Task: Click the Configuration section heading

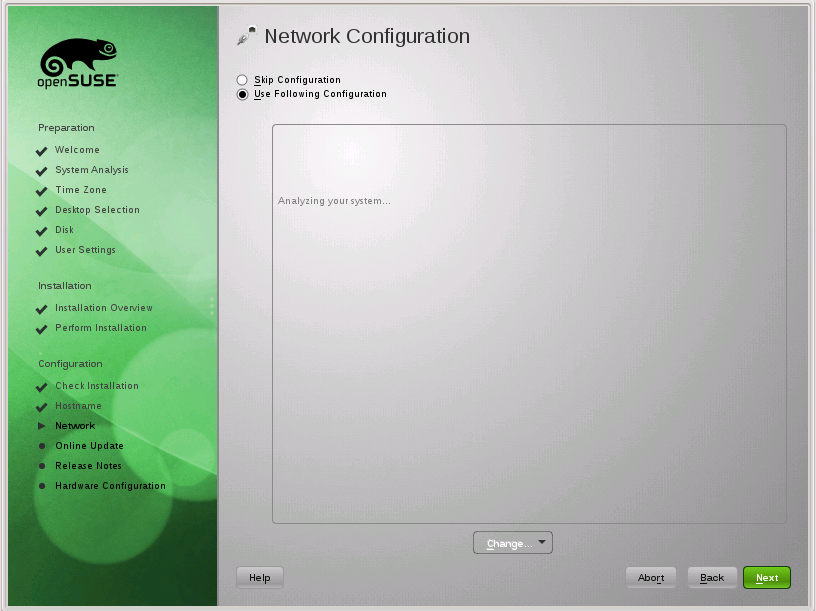Action: (x=70, y=364)
